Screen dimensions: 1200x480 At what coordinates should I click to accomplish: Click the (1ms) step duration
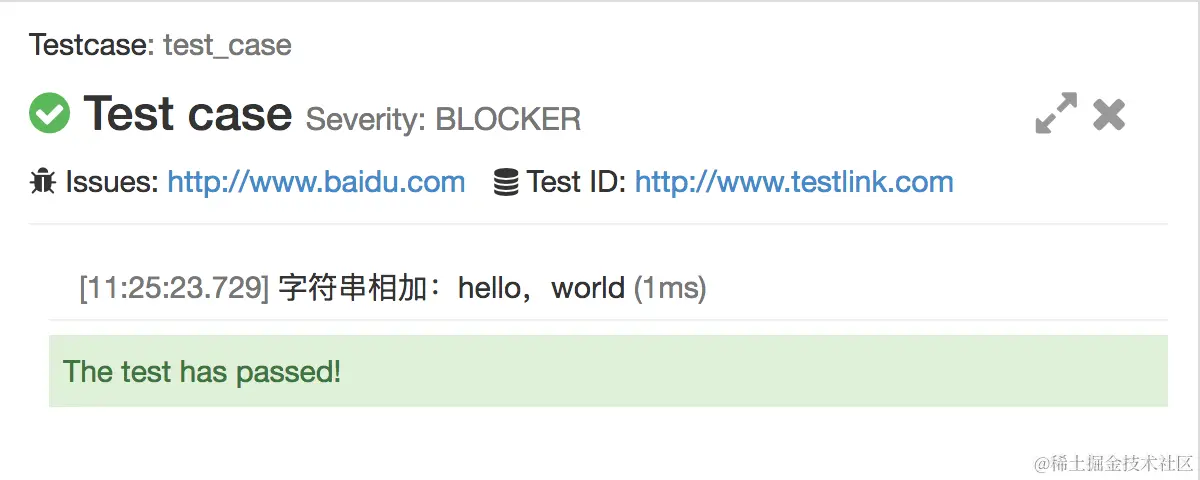(670, 289)
